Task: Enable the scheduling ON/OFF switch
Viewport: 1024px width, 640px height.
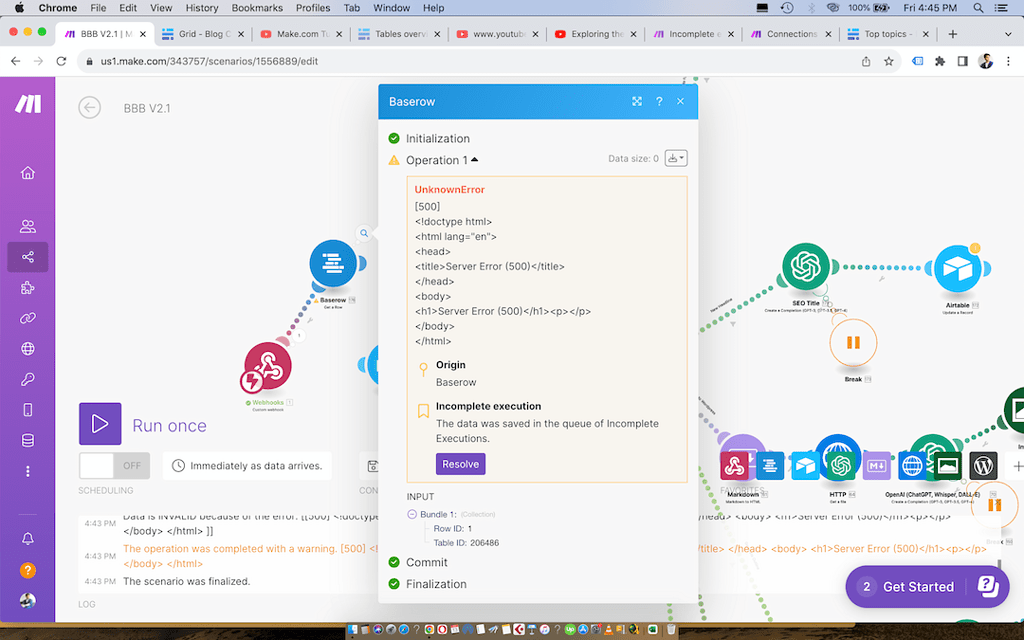Action: pyautogui.click(x=113, y=465)
